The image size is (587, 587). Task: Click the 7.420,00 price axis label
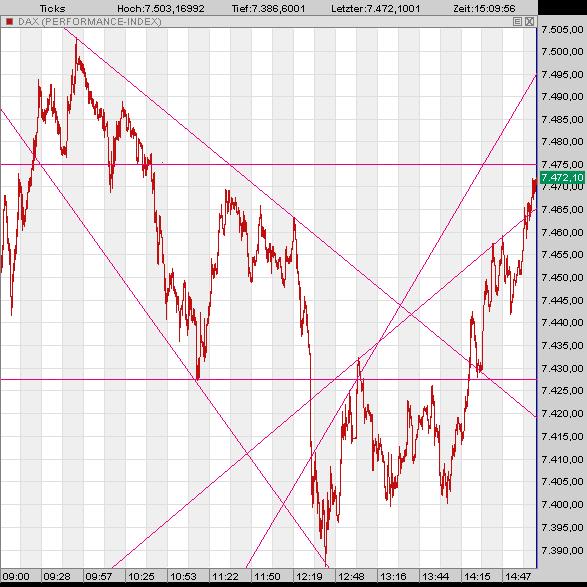(x=562, y=413)
